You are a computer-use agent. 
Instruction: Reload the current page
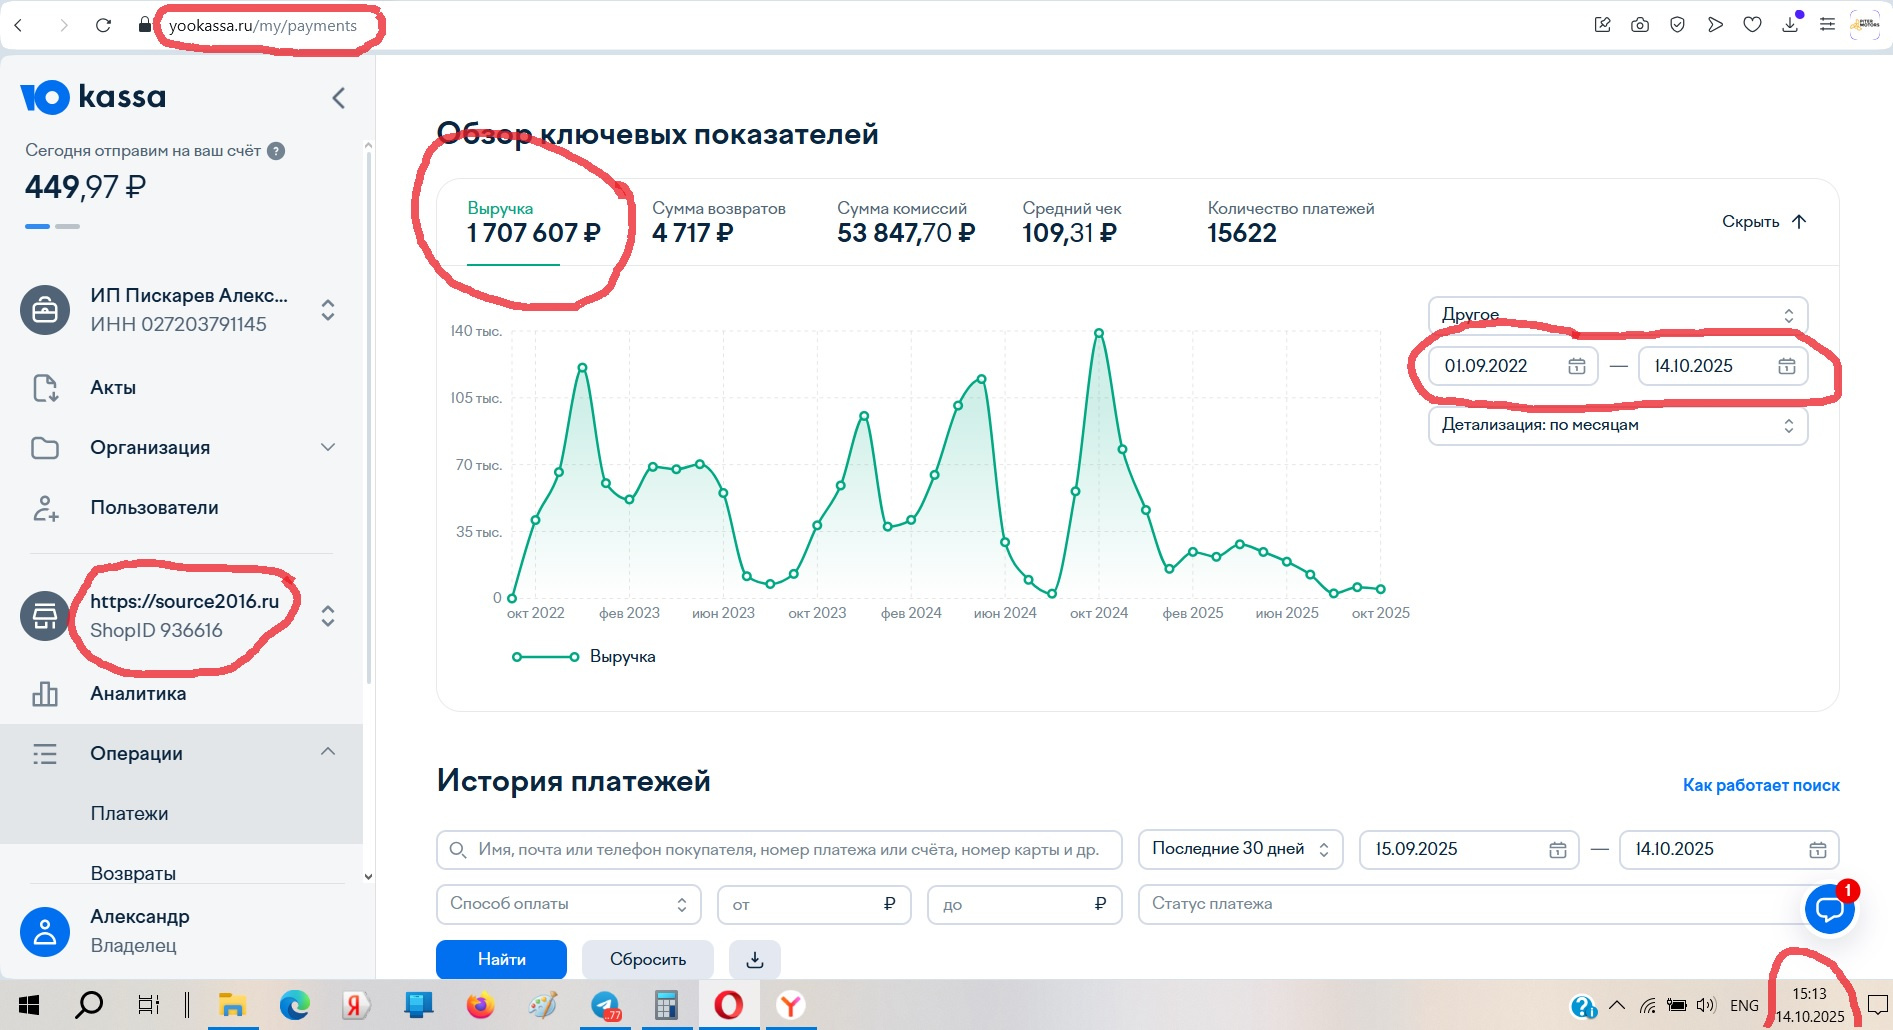pos(103,25)
